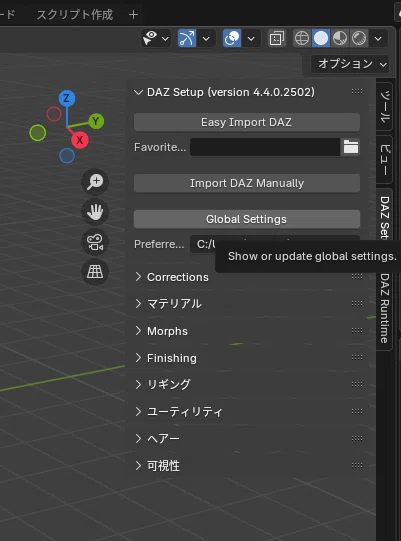Switch to wireframe viewport shading
Viewport: 401px width, 541px height.
coord(302,38)
